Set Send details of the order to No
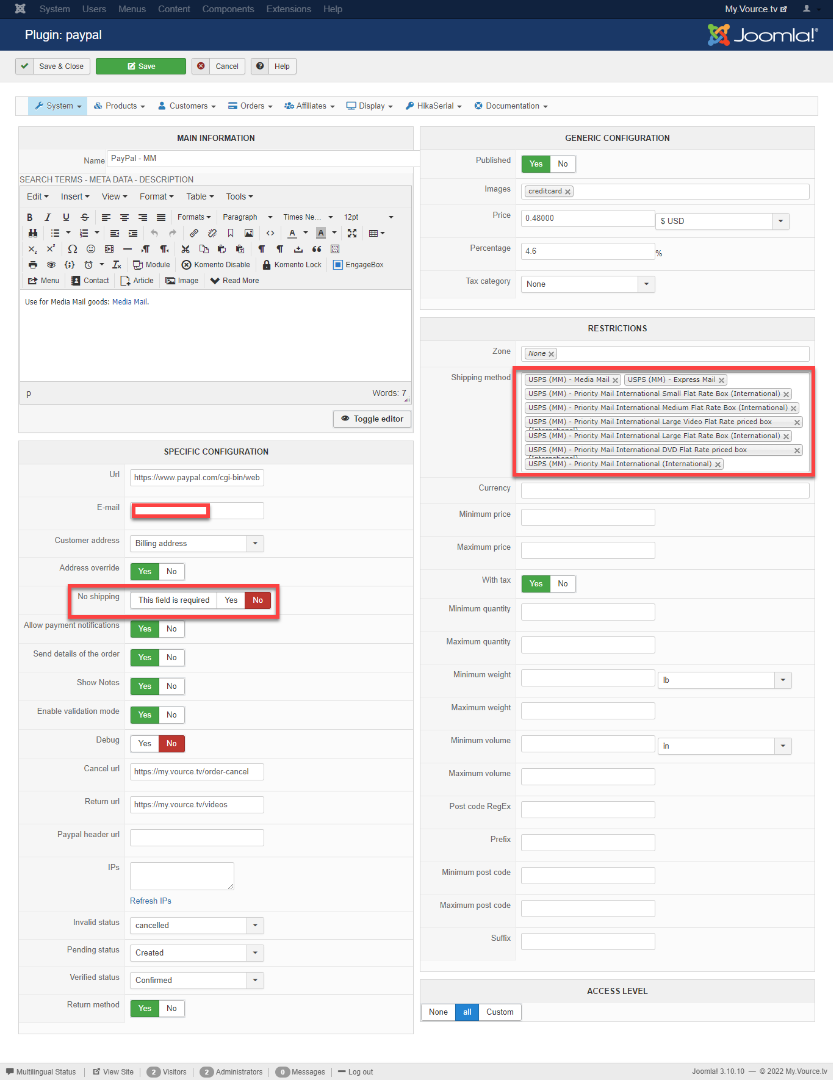Viewport: 833px width, 1080px height. tap(172, 658)
